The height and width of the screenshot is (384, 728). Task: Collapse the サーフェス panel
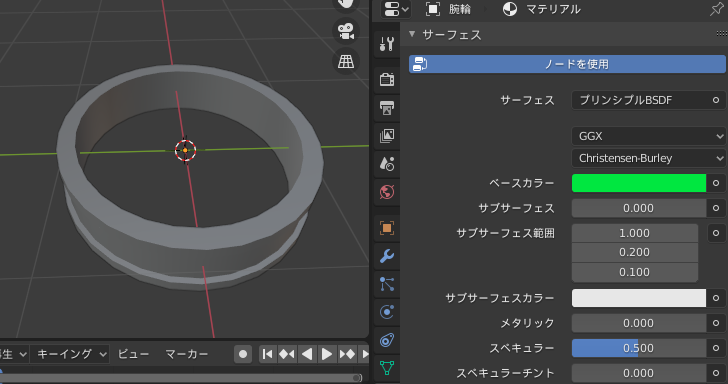point(412,34)
